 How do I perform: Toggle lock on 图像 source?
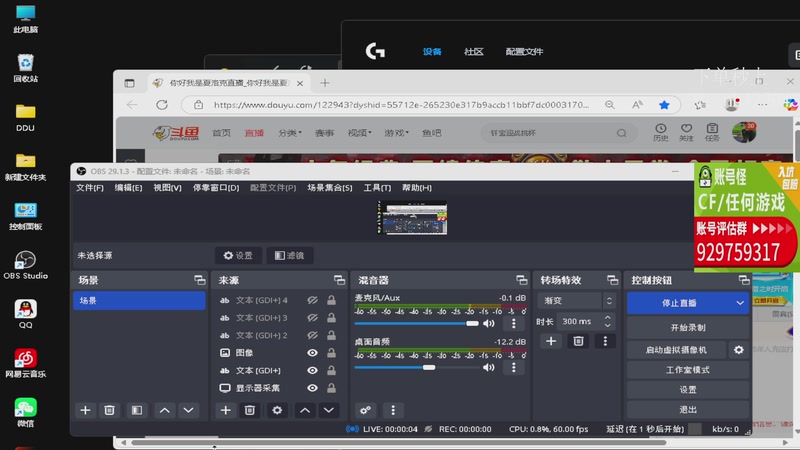pos(332,353)
